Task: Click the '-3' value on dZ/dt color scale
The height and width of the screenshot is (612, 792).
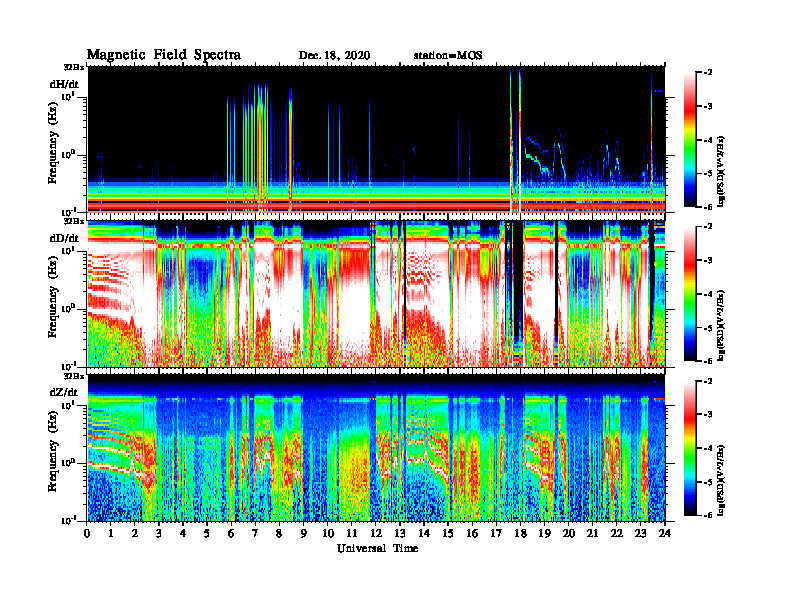Action: (x=709, y=415)
